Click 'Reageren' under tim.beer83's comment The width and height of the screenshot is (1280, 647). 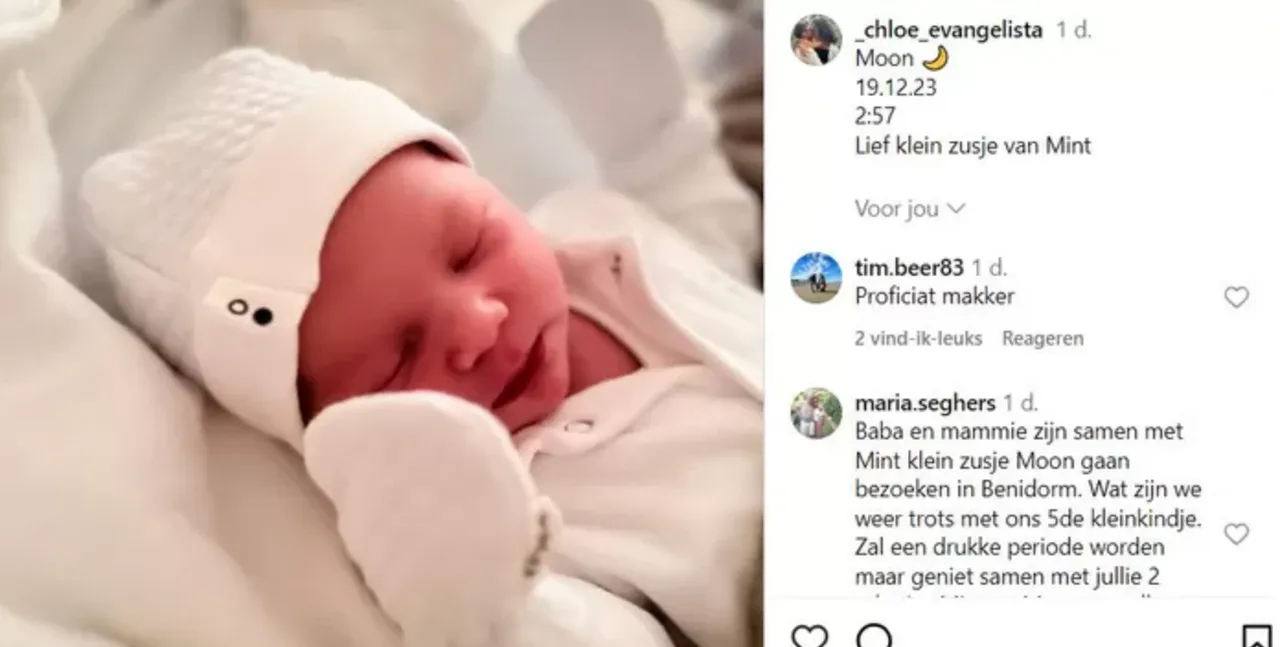(1043, 338)
